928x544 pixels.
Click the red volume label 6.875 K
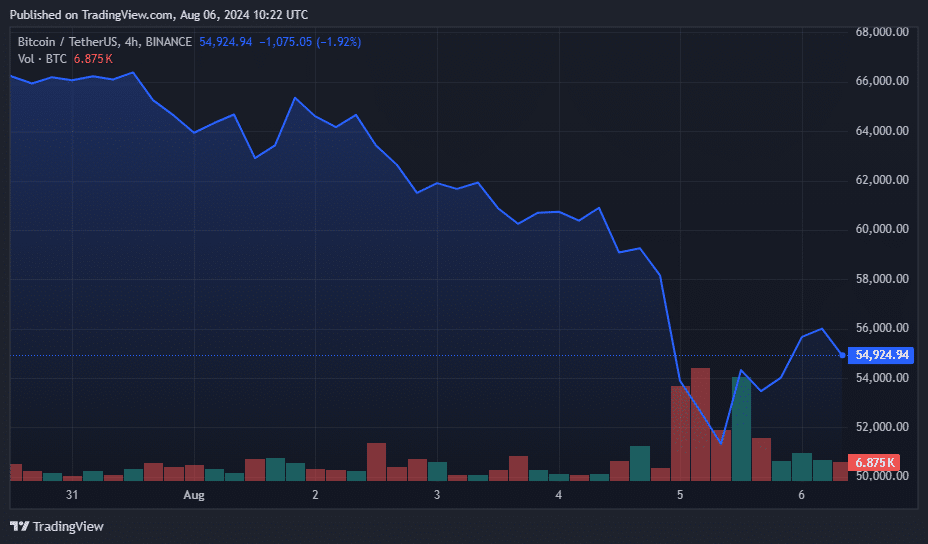pyautogui.click(x=874, y=462)
